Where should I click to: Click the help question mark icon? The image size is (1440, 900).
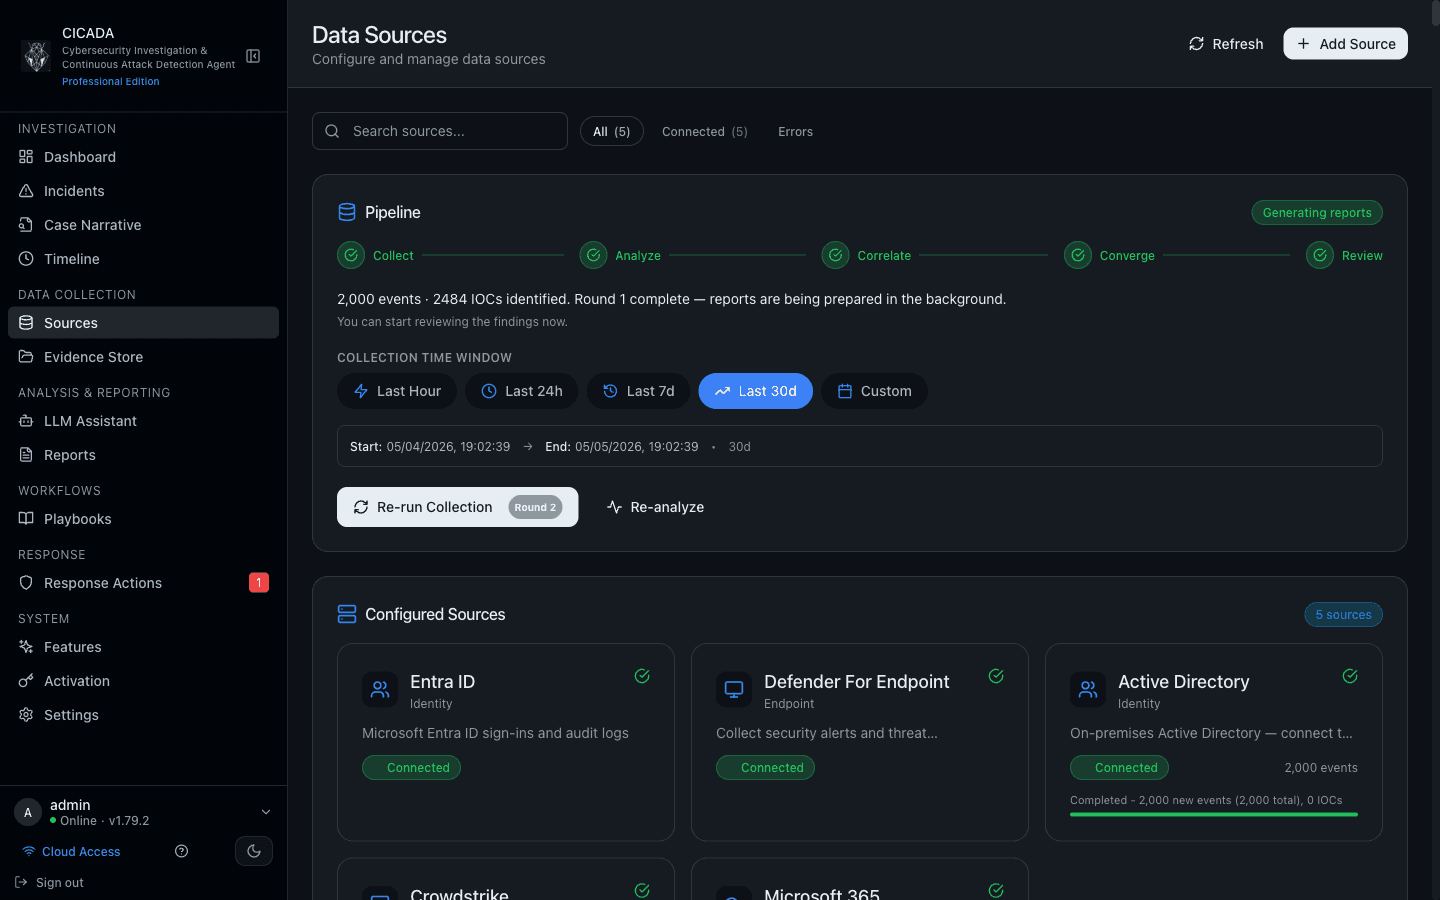click(181, 851)
